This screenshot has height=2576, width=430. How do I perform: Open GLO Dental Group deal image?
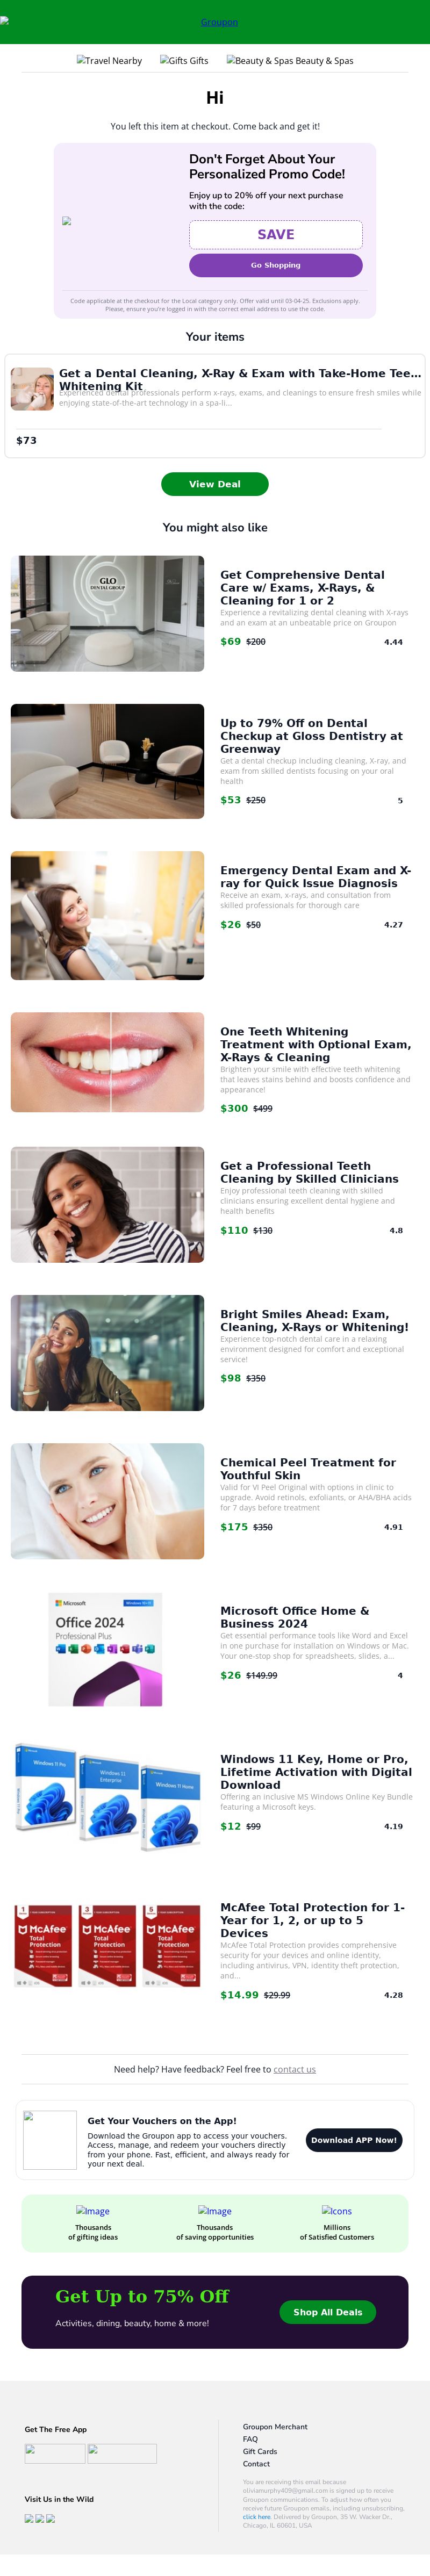(107, 613)
